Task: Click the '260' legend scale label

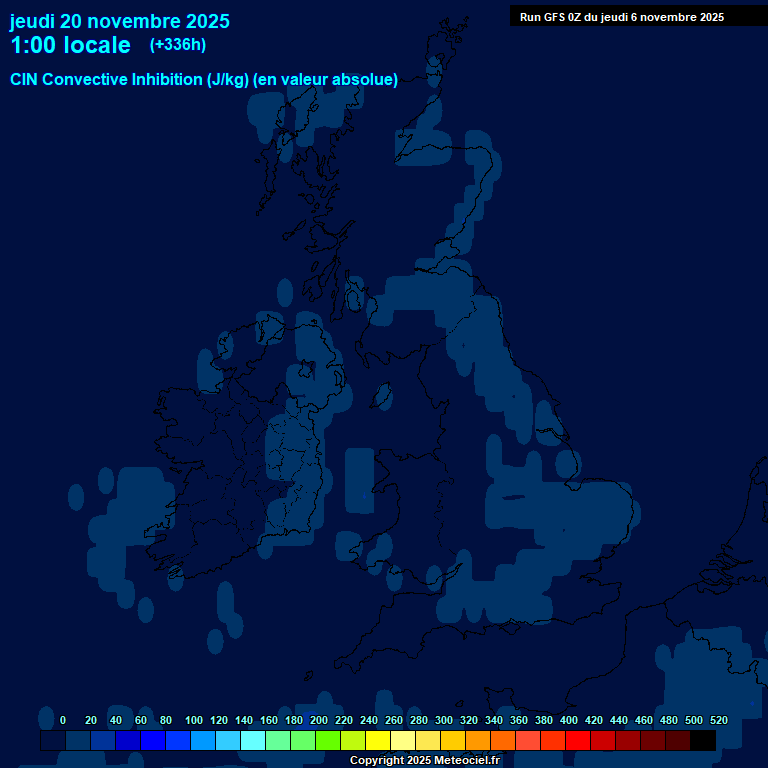Action: coord(393,720)
